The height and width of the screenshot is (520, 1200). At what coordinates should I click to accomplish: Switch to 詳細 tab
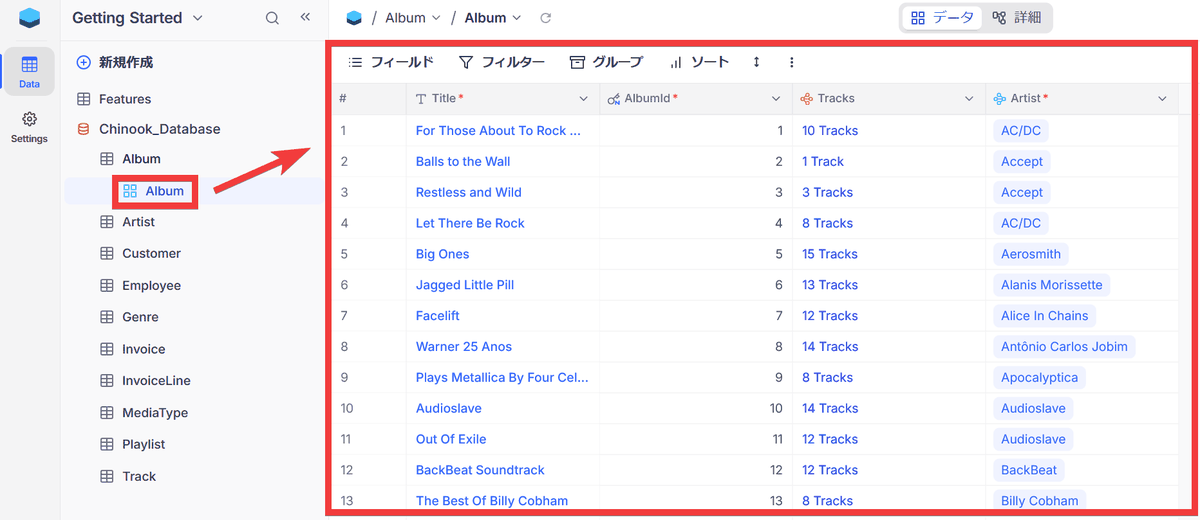point(1016,18)
